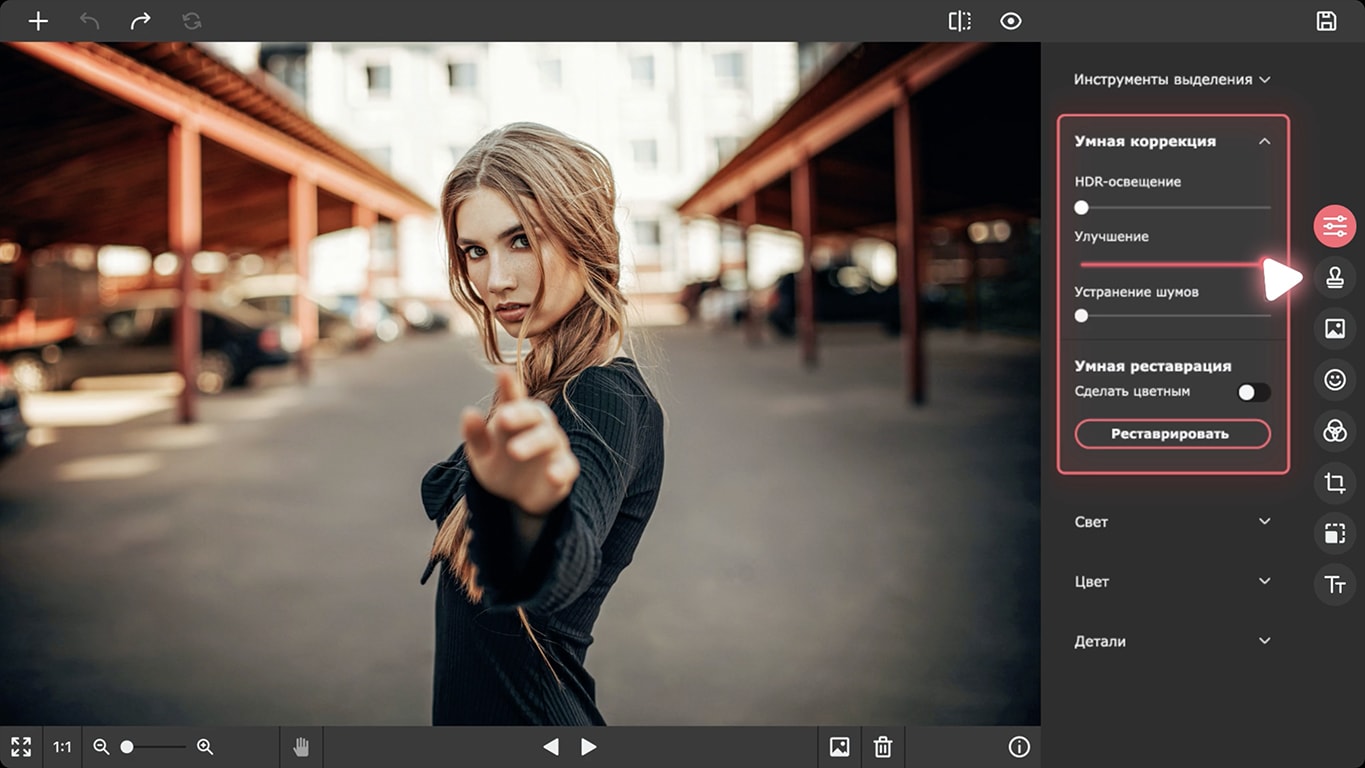
Task: Click the plus icon to add a photo
Action: click(38, 21)
